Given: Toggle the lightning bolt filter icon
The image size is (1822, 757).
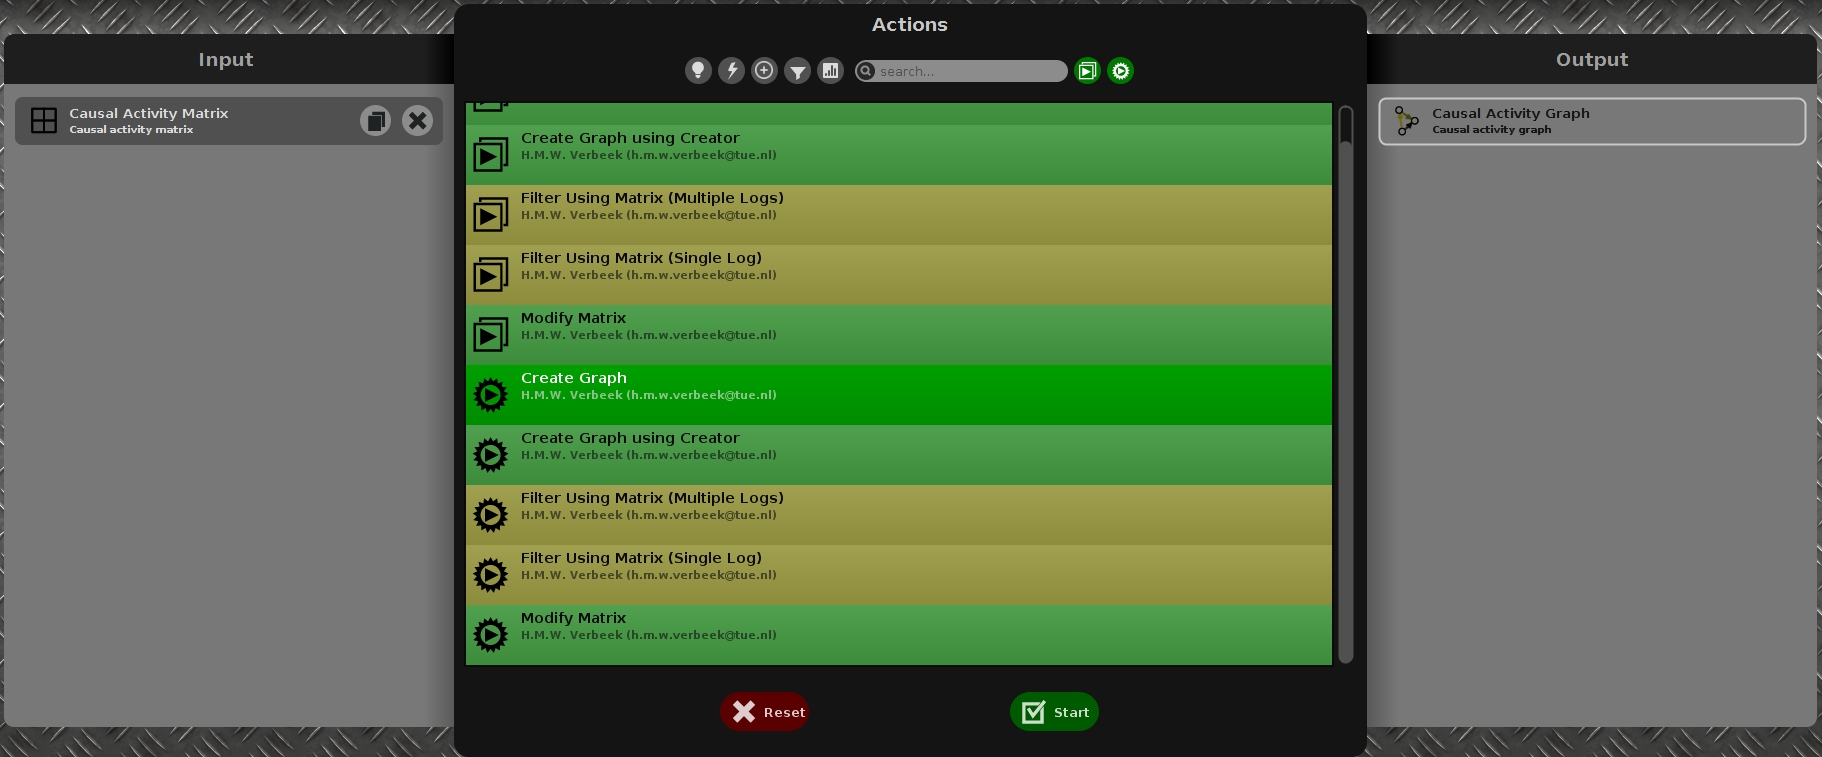Looking at the screenshot, I should tap(731, 71).
